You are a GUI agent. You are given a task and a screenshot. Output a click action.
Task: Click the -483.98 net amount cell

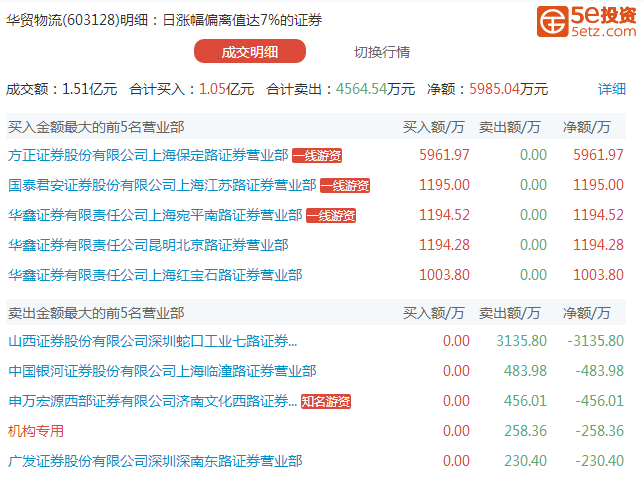point(600,371)
